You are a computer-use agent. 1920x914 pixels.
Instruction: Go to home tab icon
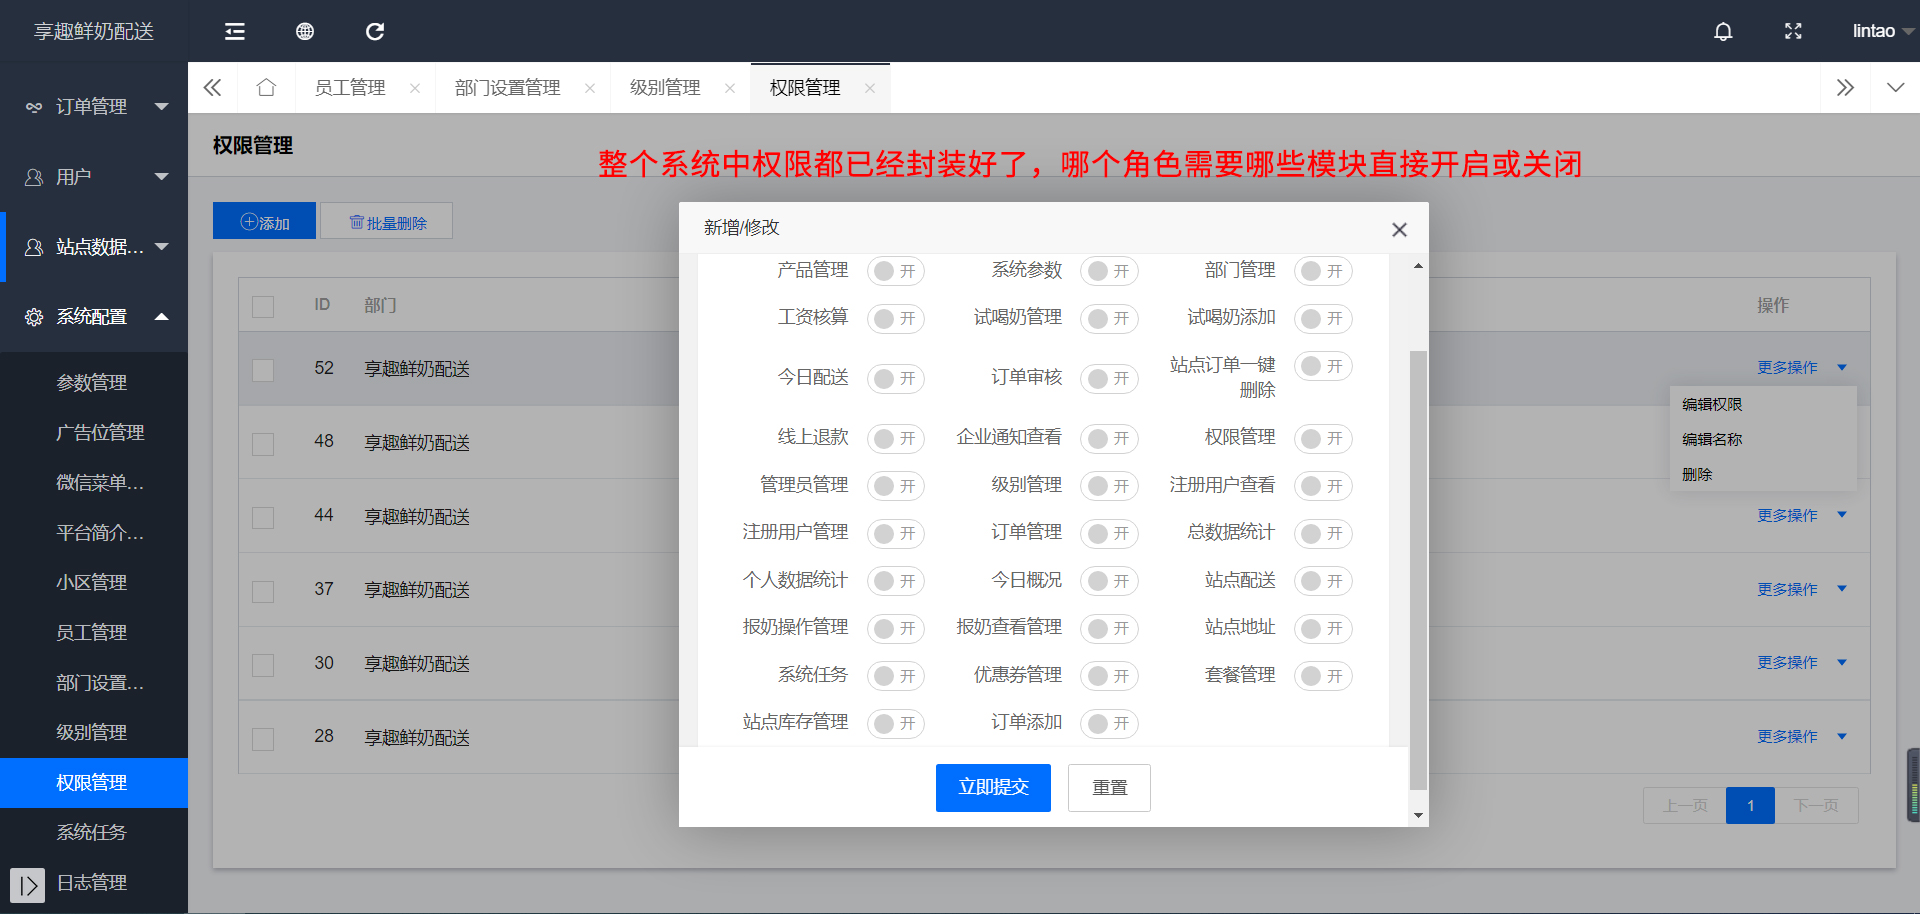click(x=266, y=88)
